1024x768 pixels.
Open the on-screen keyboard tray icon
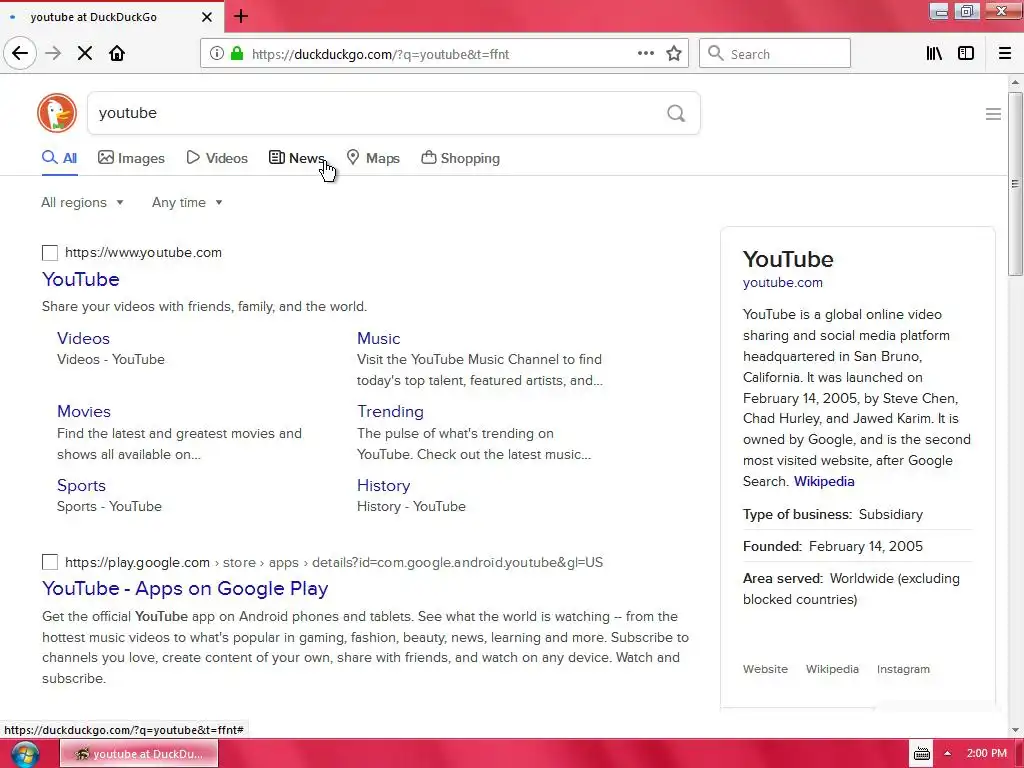pyautogui.click(x=922, y=754)
